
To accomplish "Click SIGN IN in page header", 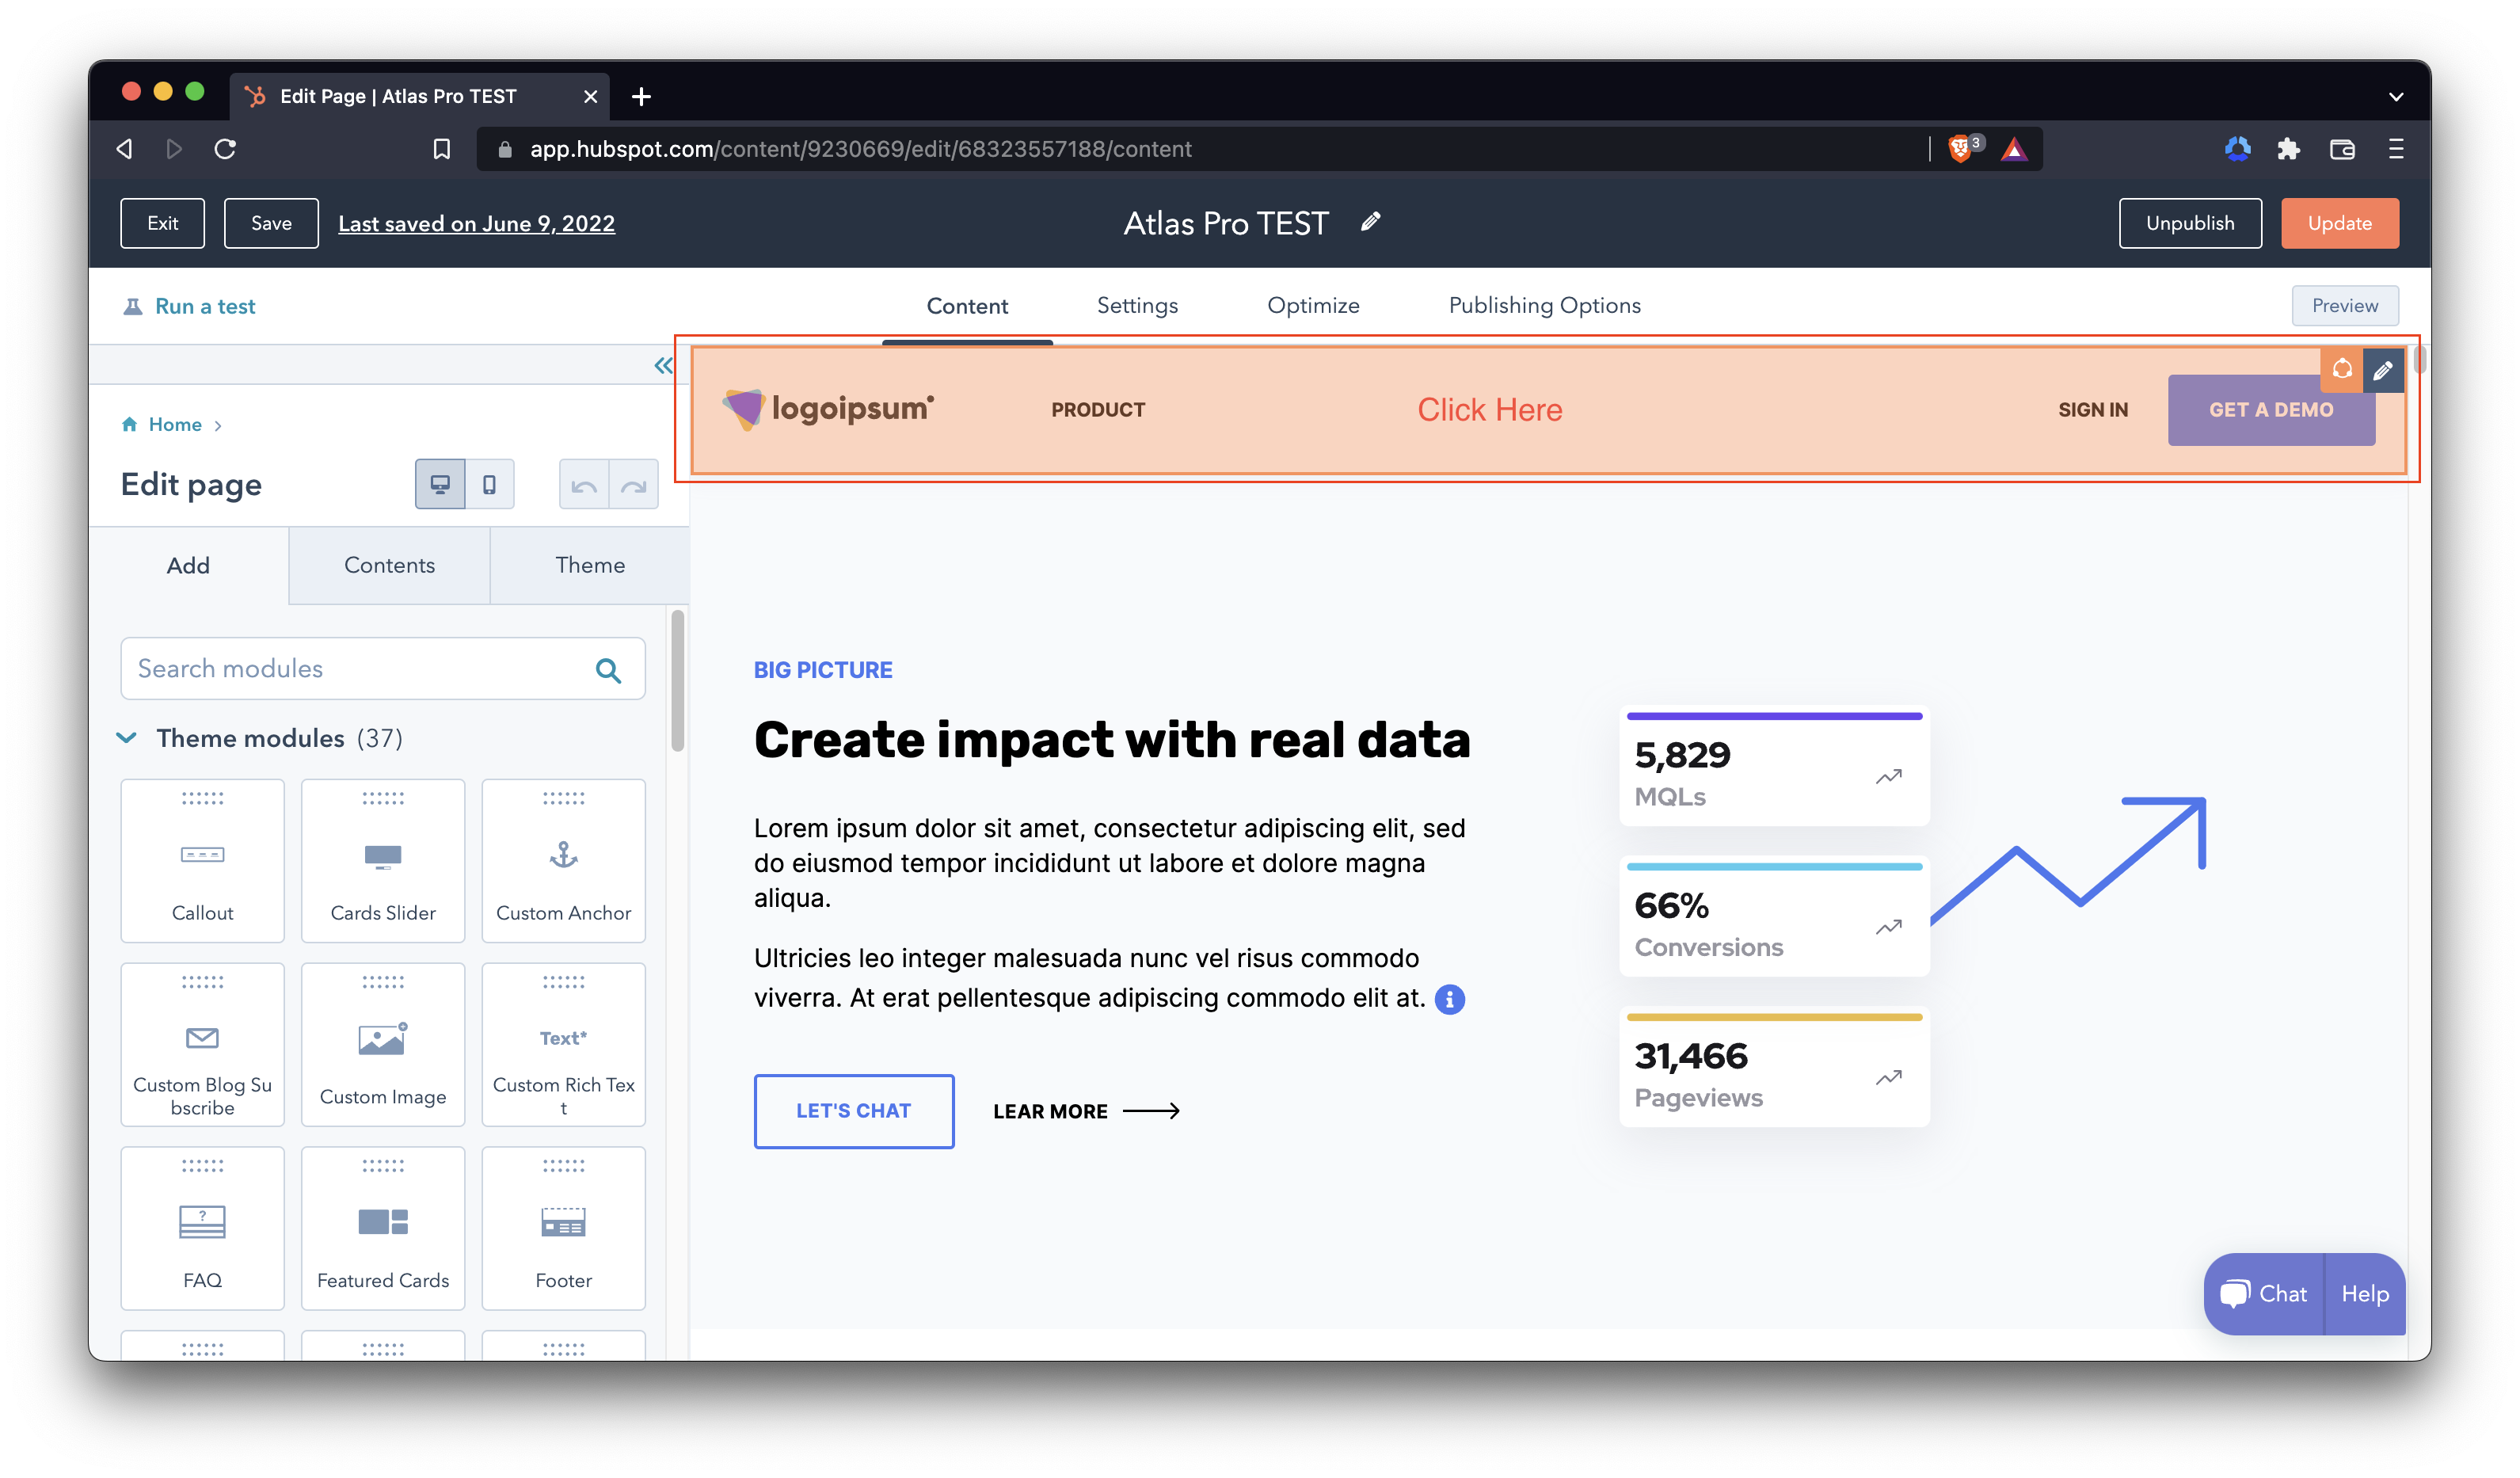I will pos(2093,410).
